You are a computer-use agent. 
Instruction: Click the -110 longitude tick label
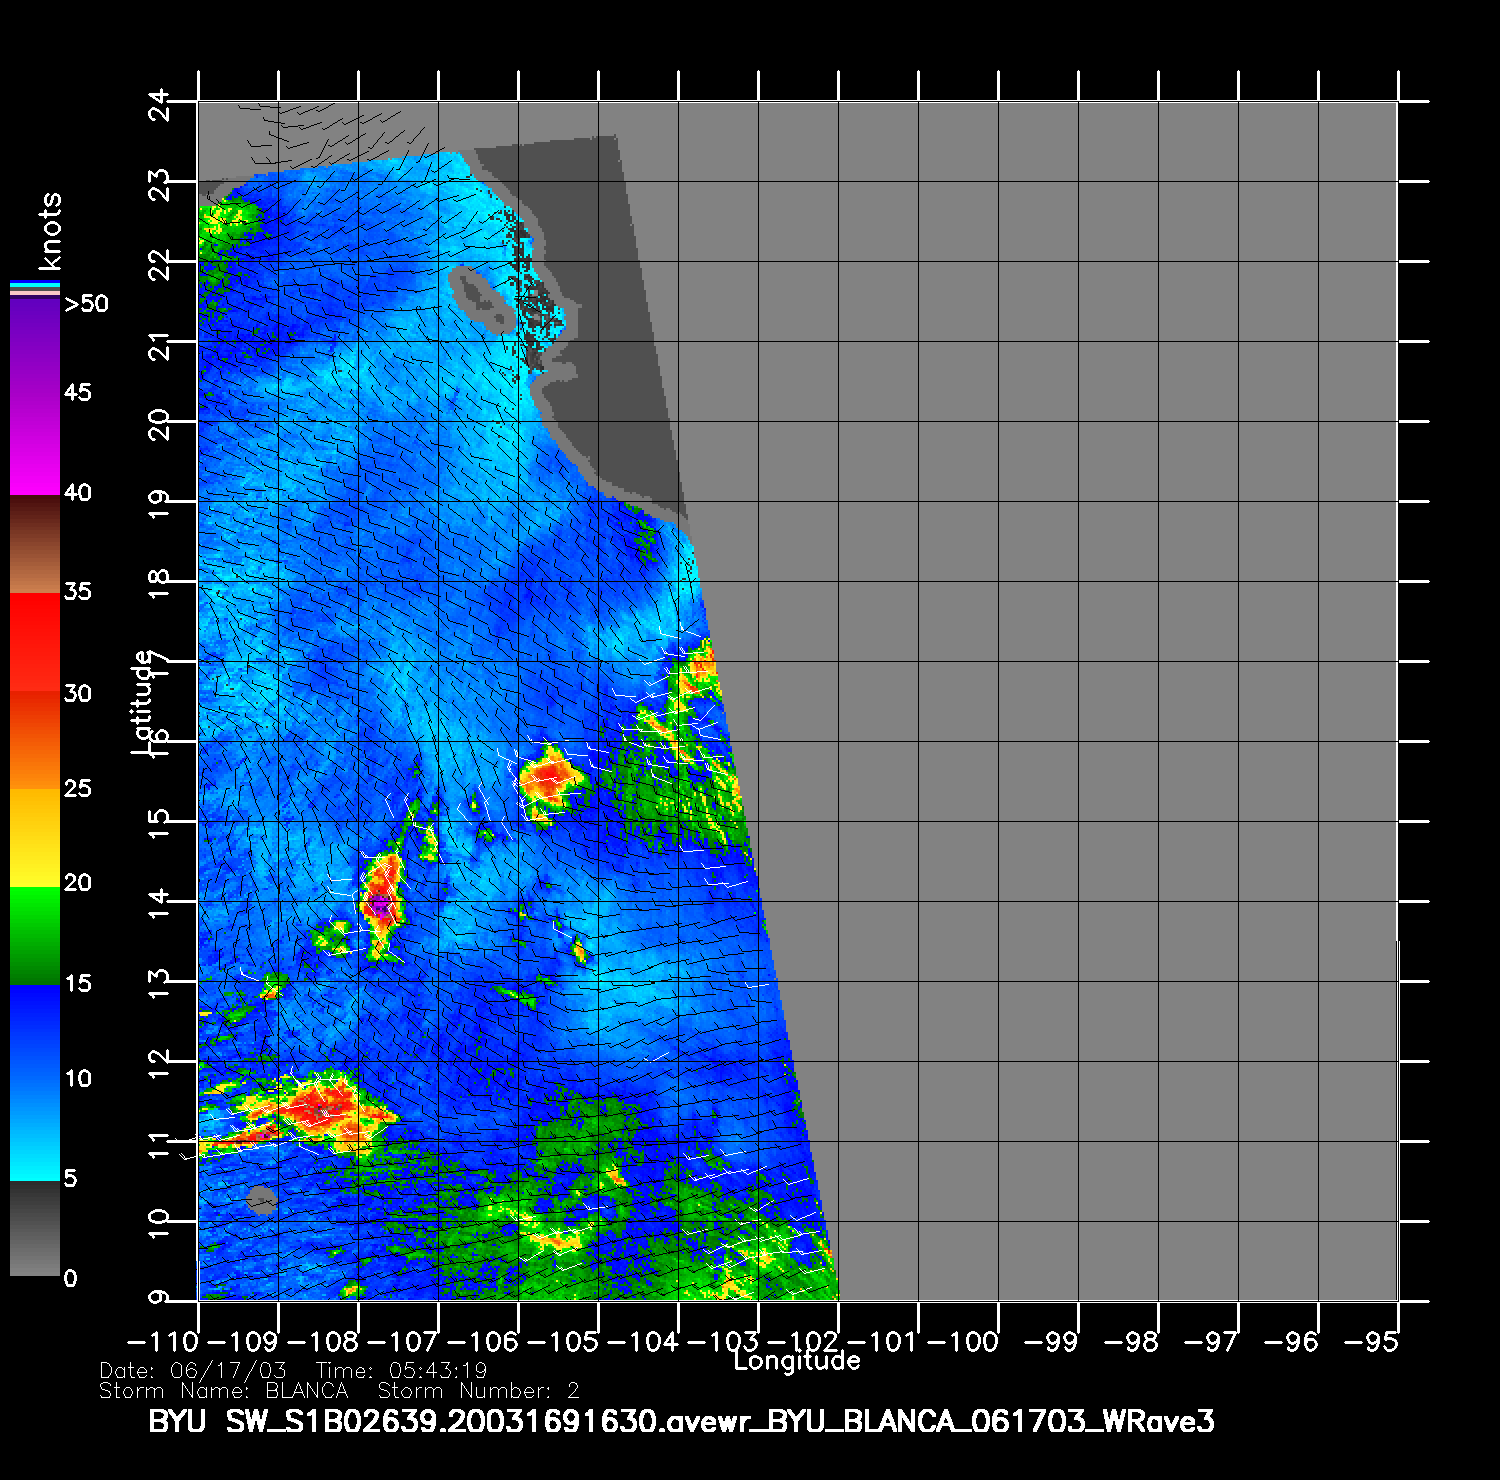[x=164, y=1342]
